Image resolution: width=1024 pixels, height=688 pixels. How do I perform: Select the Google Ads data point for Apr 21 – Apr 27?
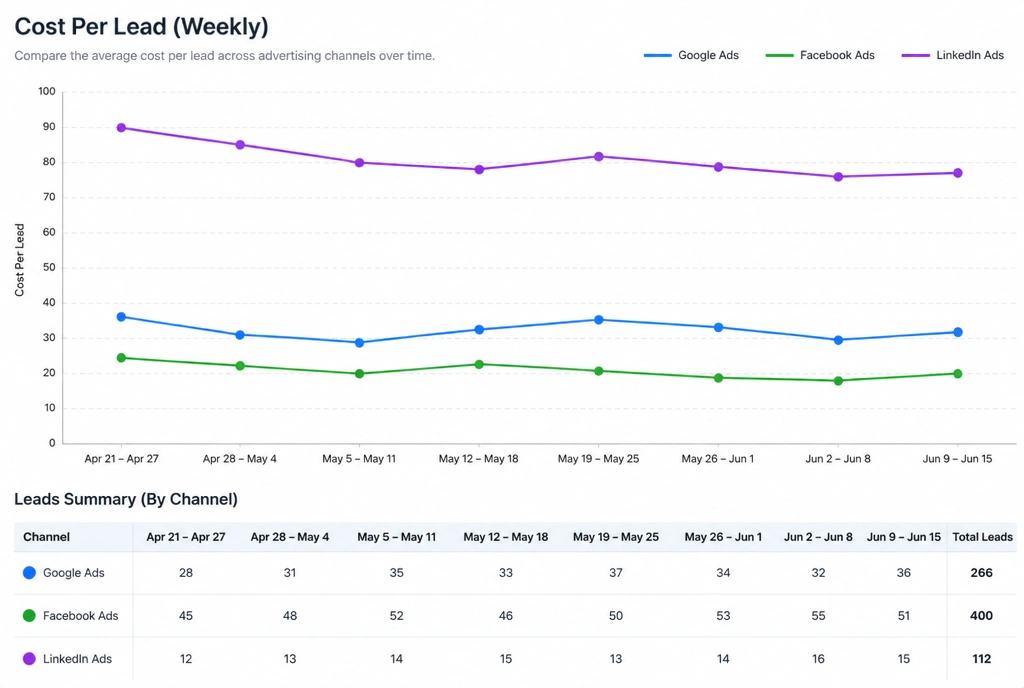(x=121, y=317)
